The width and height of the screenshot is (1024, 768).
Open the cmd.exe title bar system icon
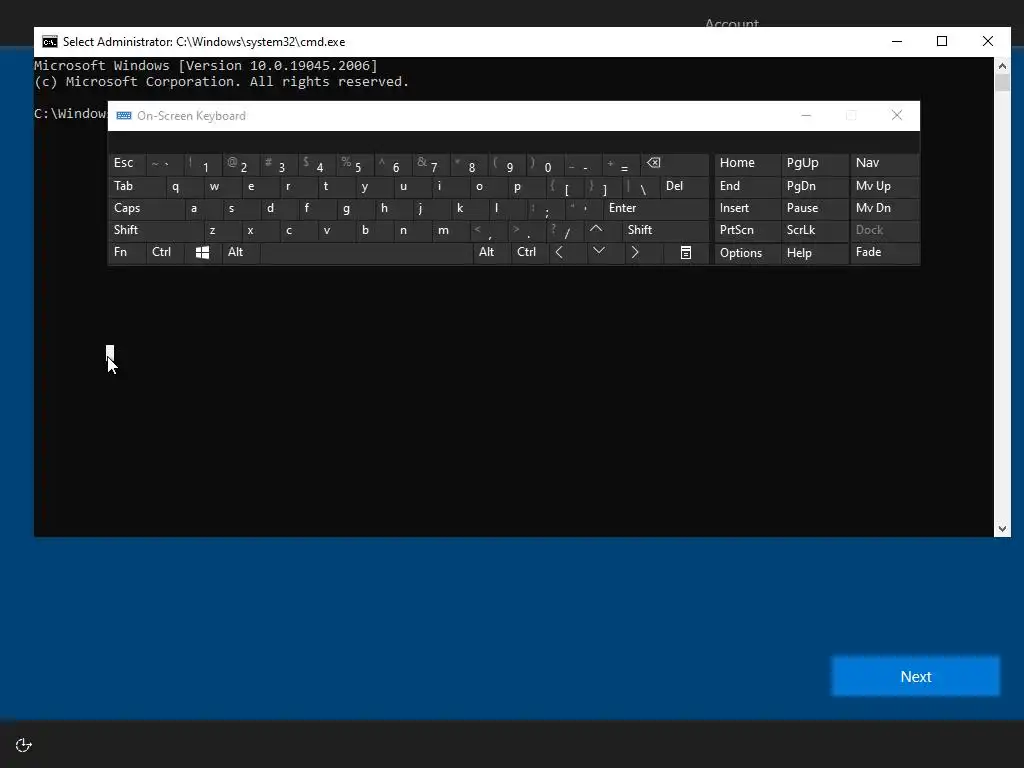[50, 42]
